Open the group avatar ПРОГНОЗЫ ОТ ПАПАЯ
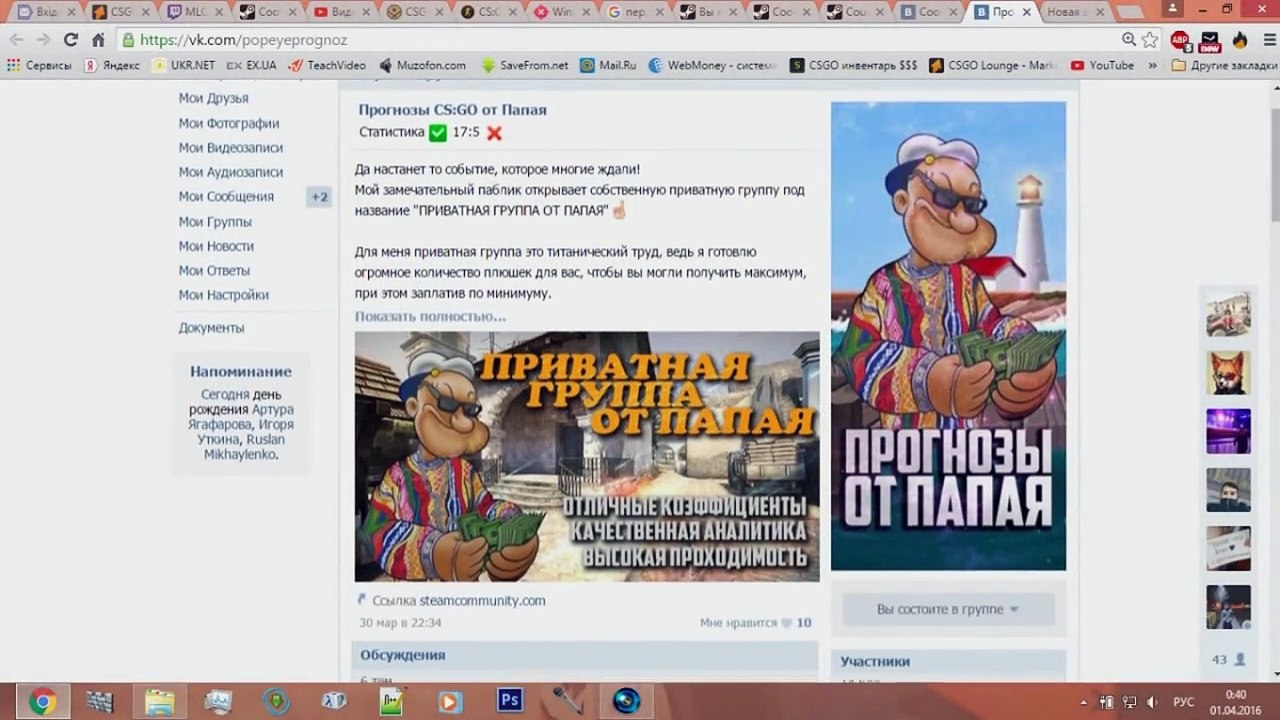Screen dimensions: 1280x720 point(948,336)
